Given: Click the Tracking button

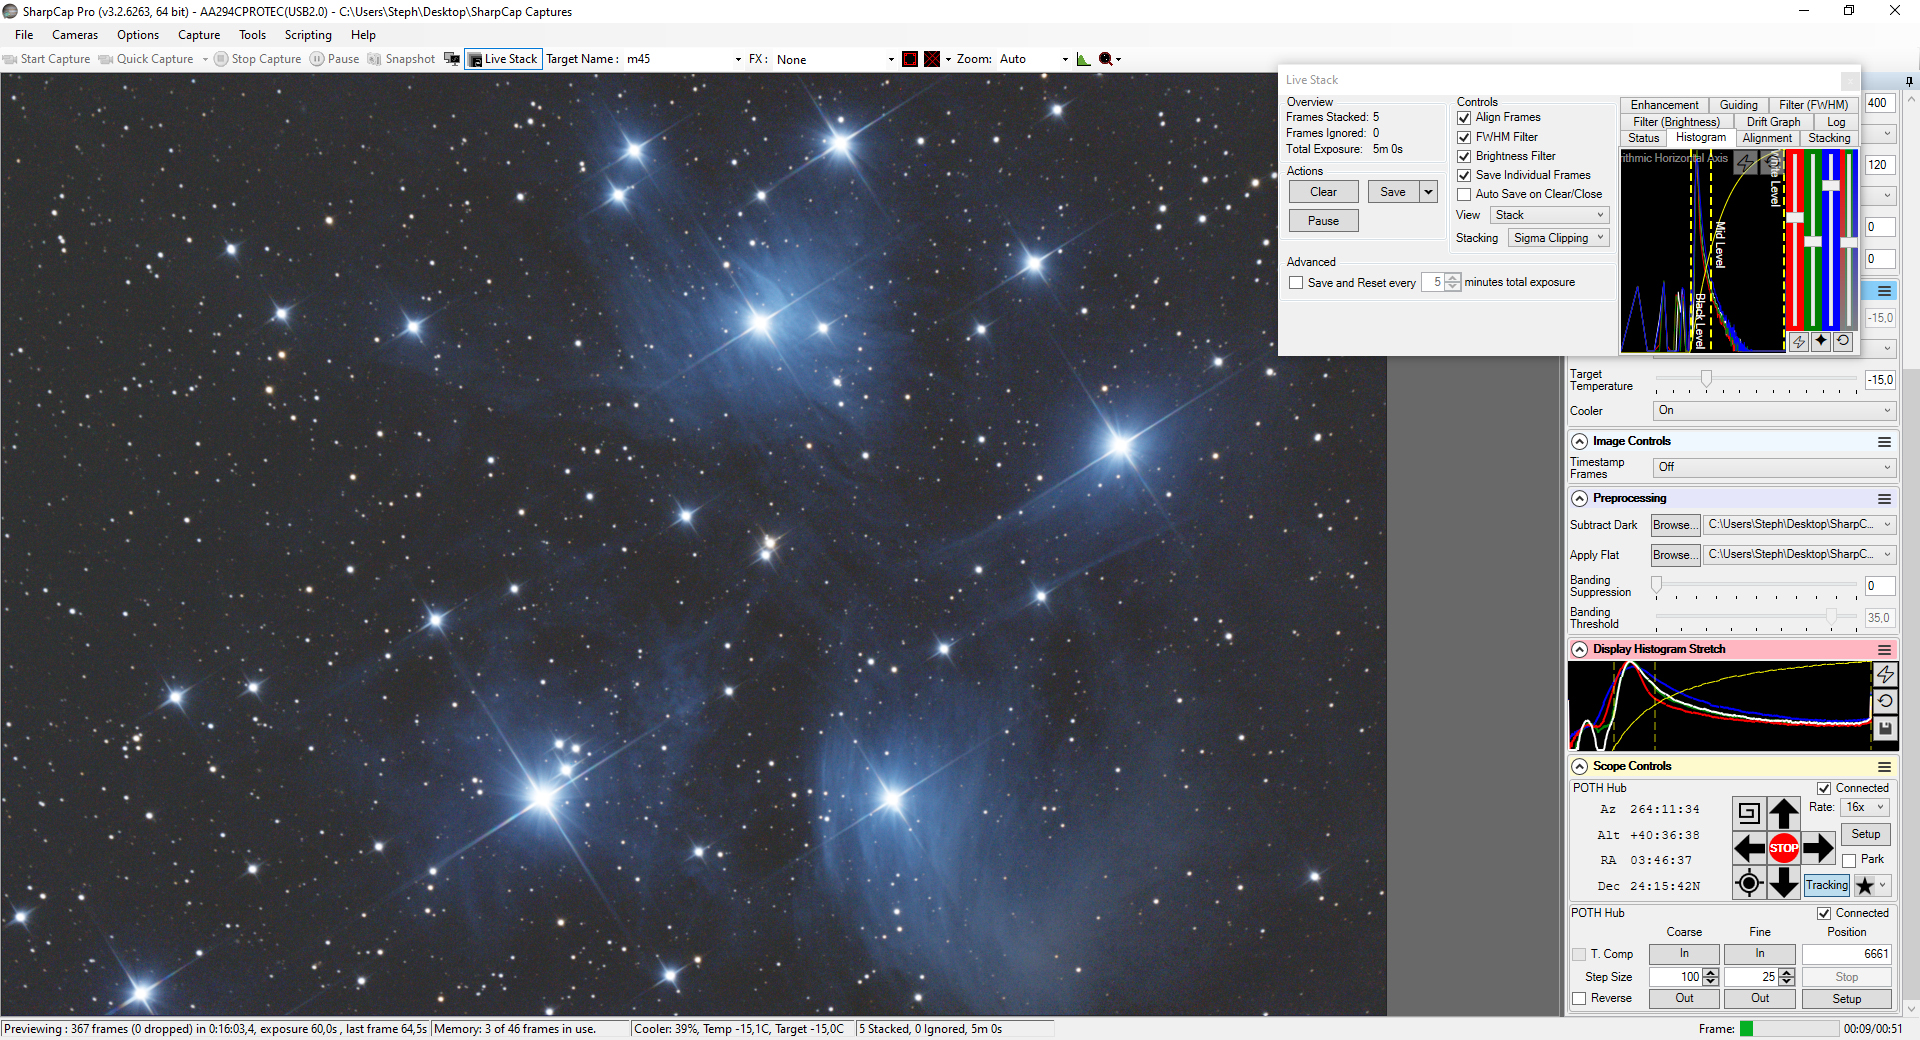Looking at the screenshot, I should click(1827, 885).
